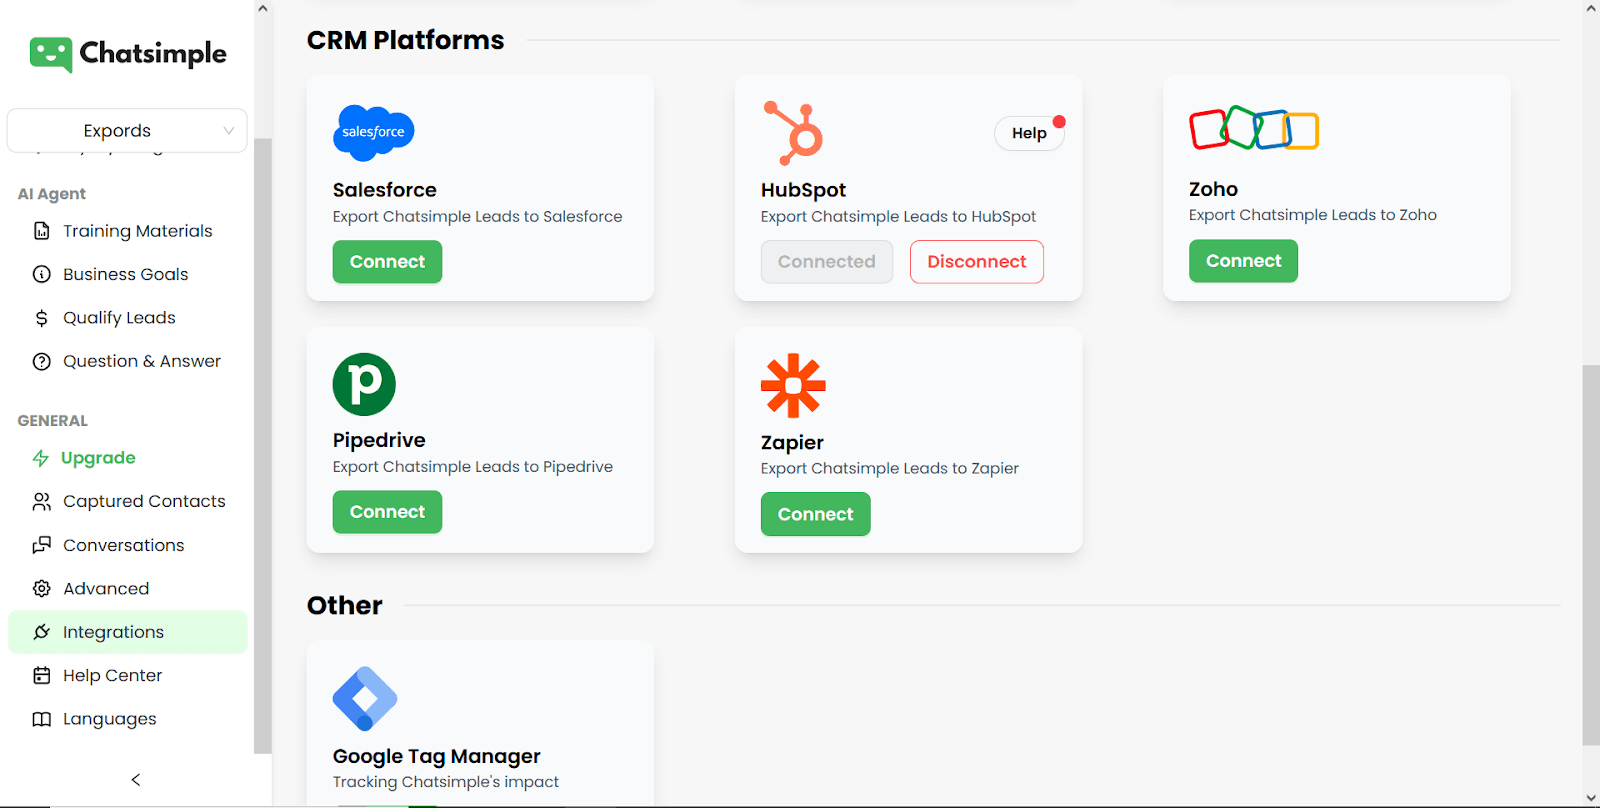
Task: Click the GENERAL section label
Action: coord(53,421)
